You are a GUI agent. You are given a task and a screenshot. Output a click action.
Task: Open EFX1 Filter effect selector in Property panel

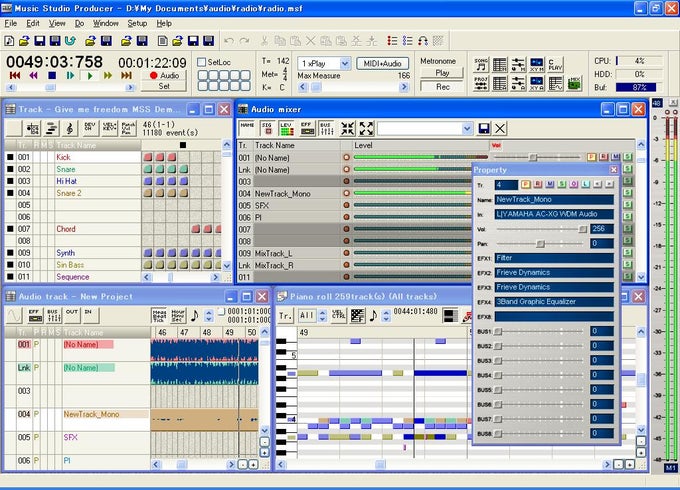tap(554, 258)
